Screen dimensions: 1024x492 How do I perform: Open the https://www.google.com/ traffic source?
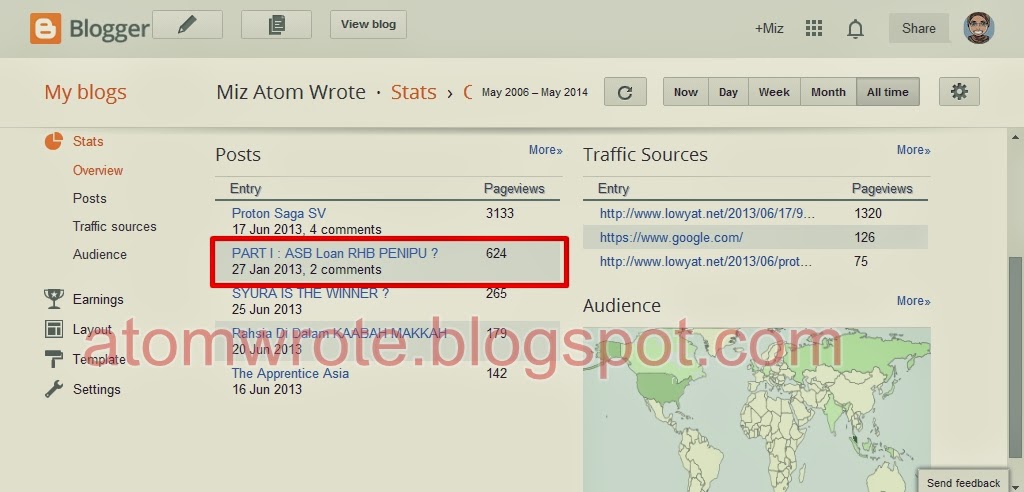click(671, 238)
